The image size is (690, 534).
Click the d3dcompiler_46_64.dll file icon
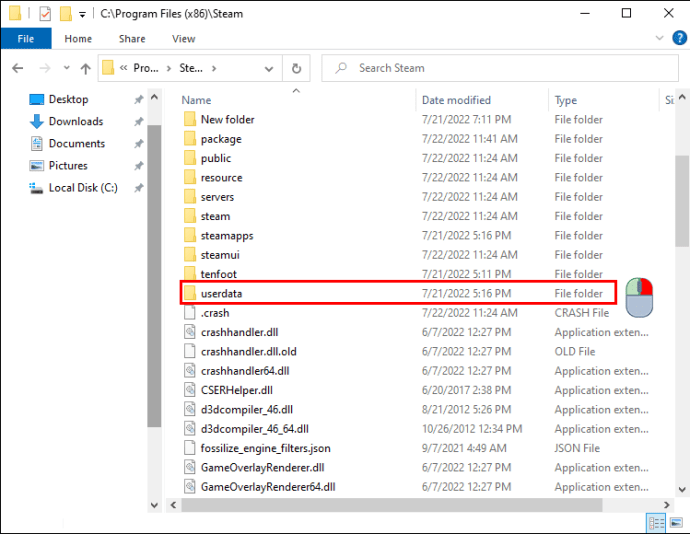(190, 428)
